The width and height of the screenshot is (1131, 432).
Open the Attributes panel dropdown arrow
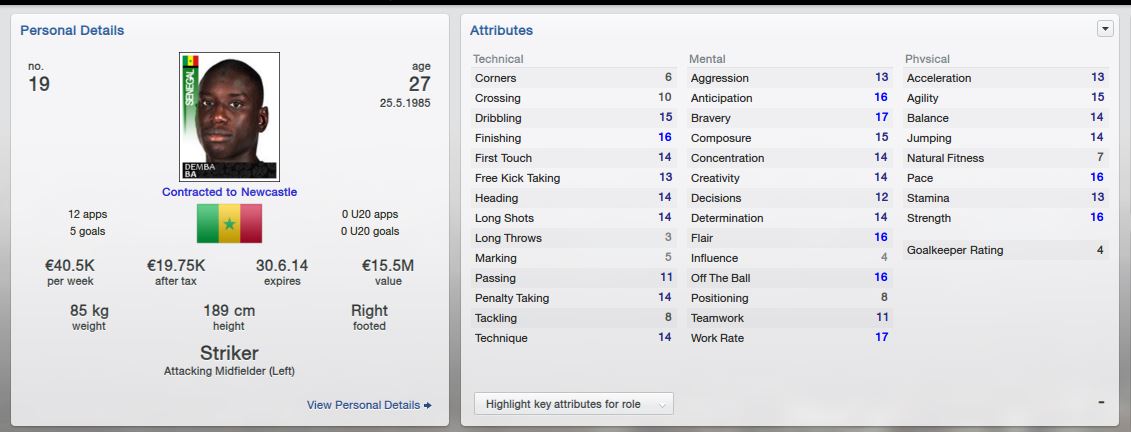point(1105,29)
